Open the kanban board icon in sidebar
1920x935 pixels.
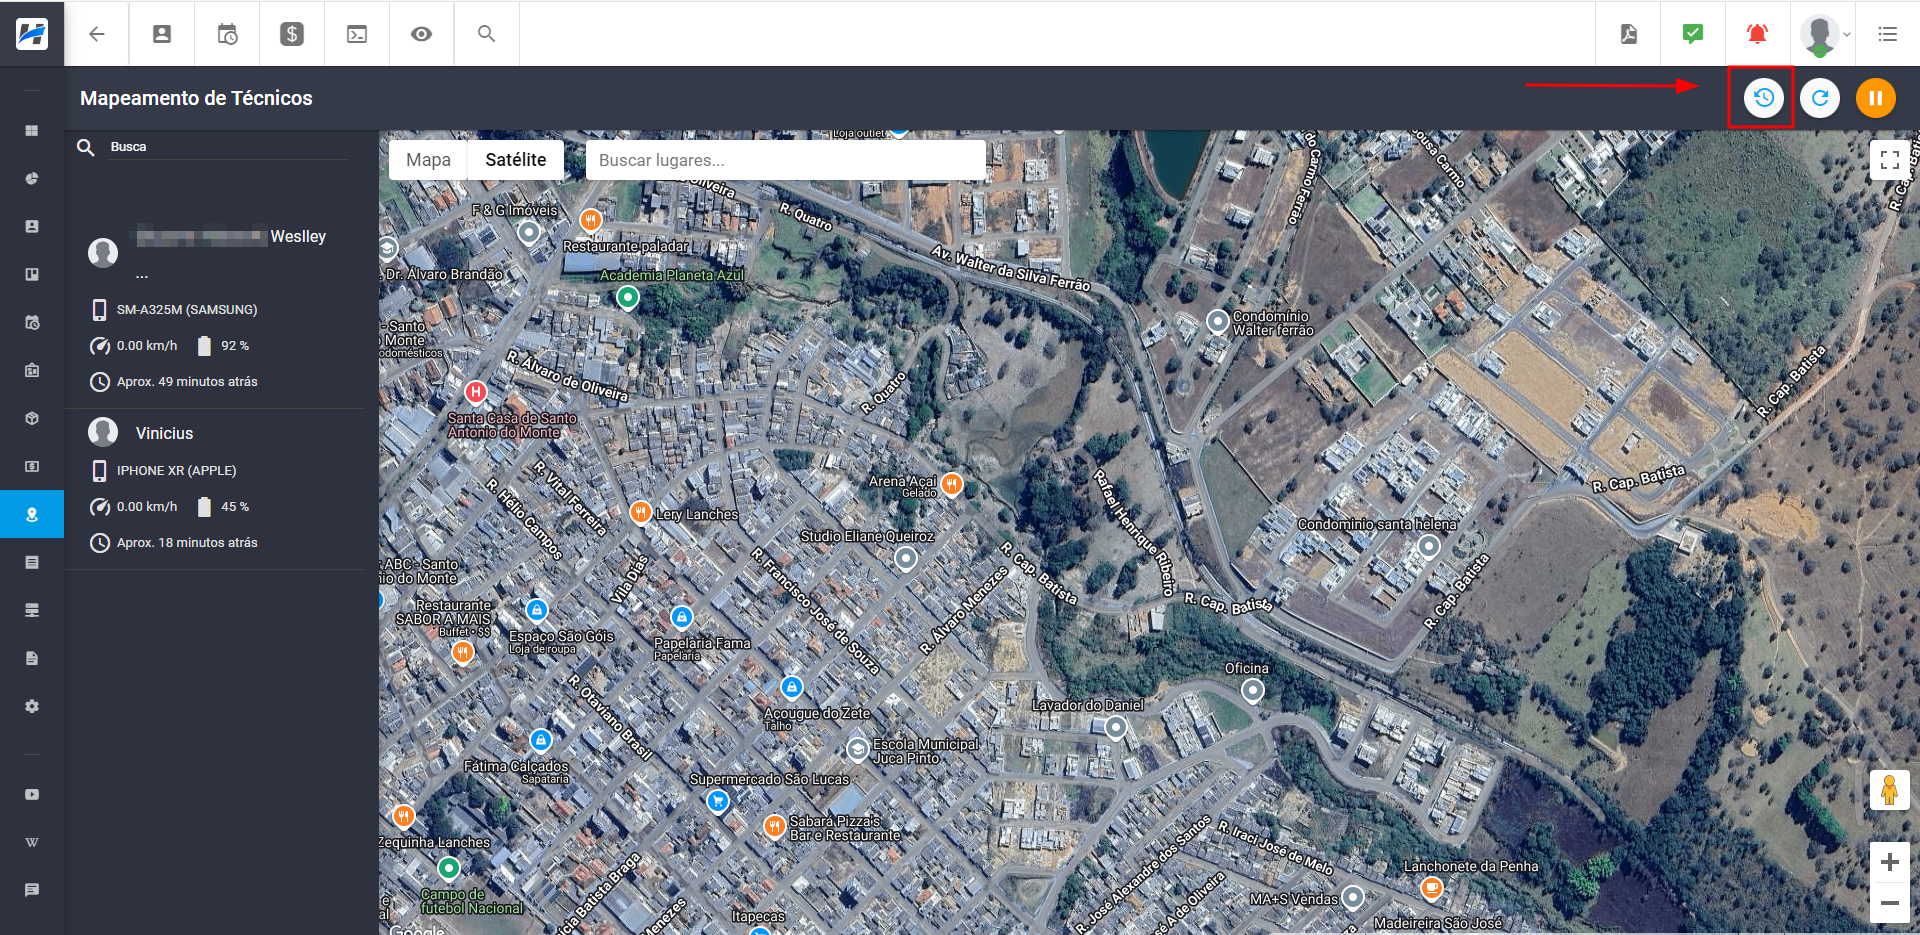coord(32,275)
